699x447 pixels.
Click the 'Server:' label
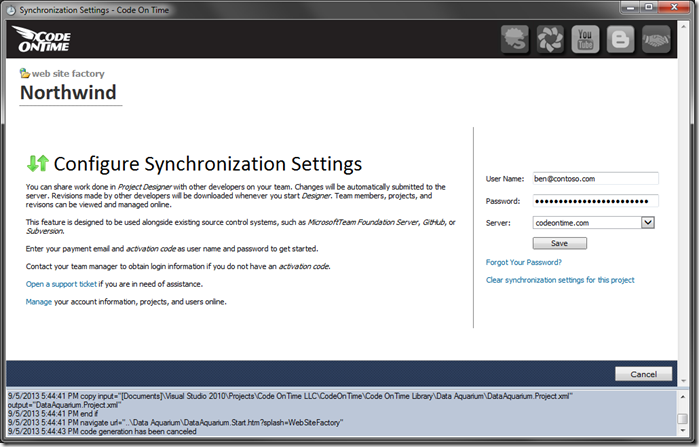point(498,223)
